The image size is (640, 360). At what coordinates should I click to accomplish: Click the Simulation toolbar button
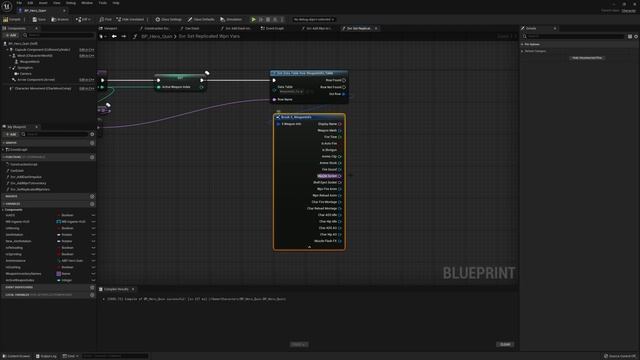[231, 19]
